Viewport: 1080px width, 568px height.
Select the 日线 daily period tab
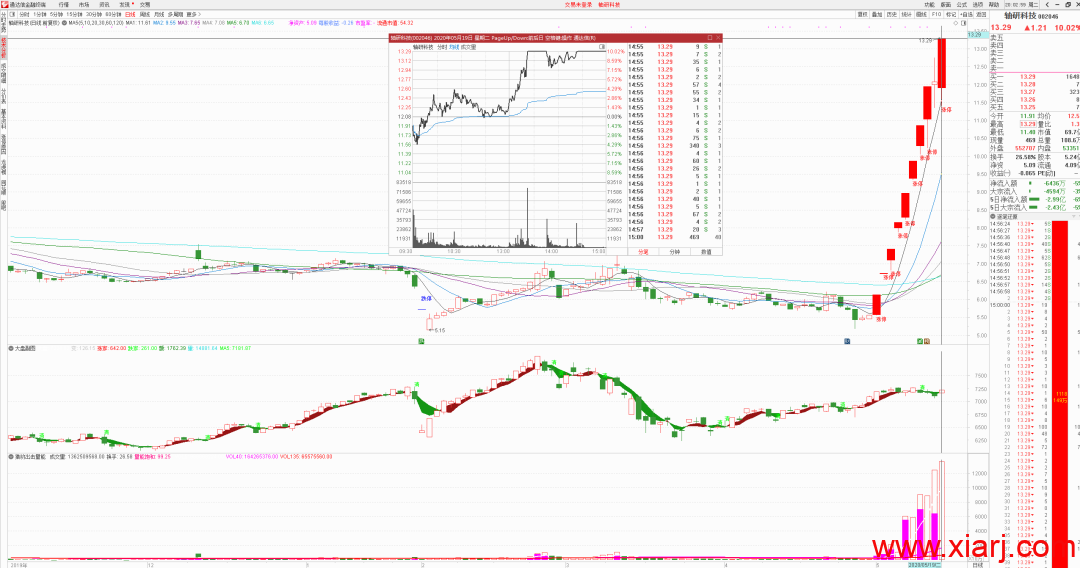(129, 14)
